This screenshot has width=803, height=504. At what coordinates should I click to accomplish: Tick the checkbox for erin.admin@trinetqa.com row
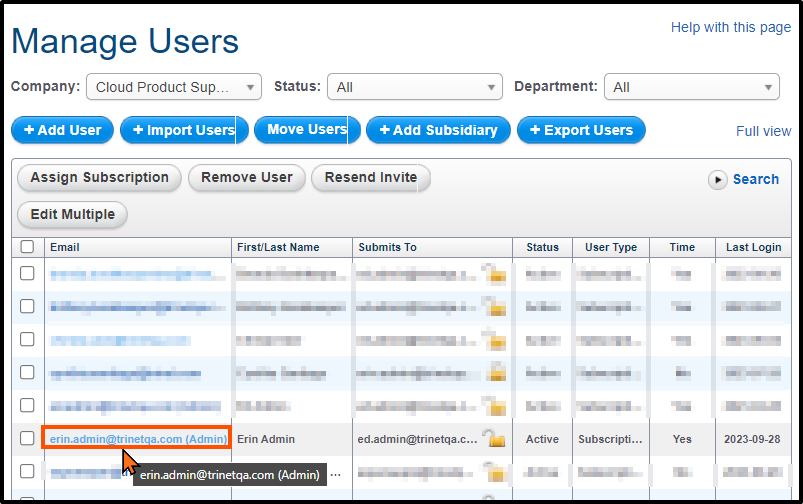pyautogui.click(x=27, y=438)
